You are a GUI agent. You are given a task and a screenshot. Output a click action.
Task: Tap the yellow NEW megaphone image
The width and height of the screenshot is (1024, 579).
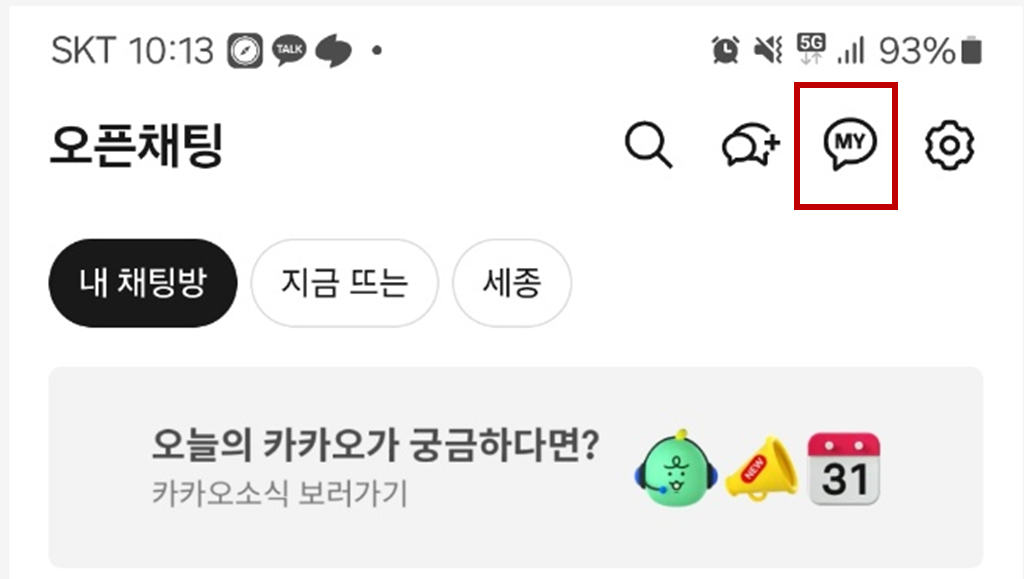click(x=762, y=469)
